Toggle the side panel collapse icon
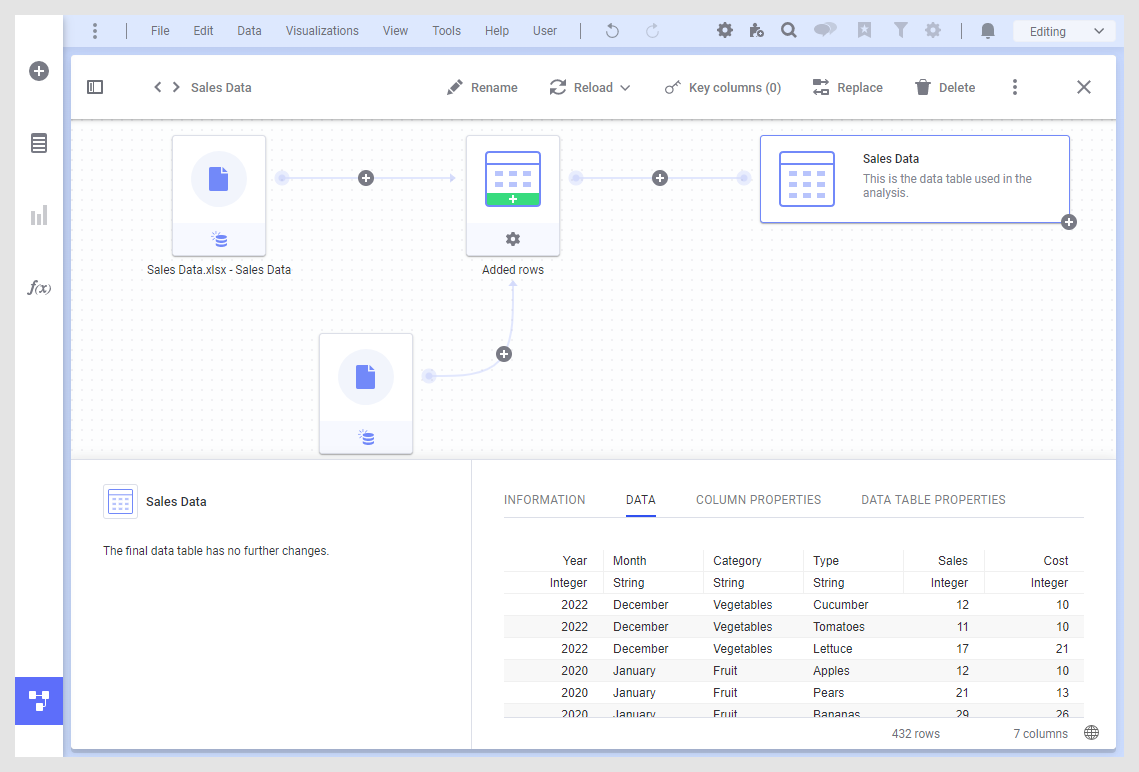The width and height of the screenshot is (1139, 772). (x=95, y=88)
